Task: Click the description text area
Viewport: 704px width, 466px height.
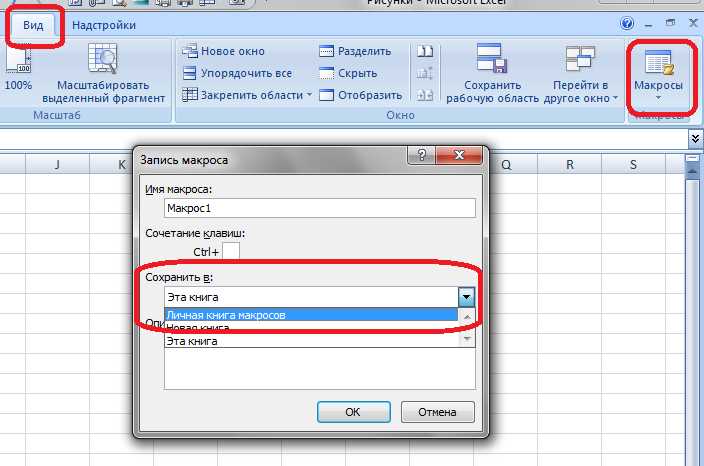Action: click(x=320, y=368)
